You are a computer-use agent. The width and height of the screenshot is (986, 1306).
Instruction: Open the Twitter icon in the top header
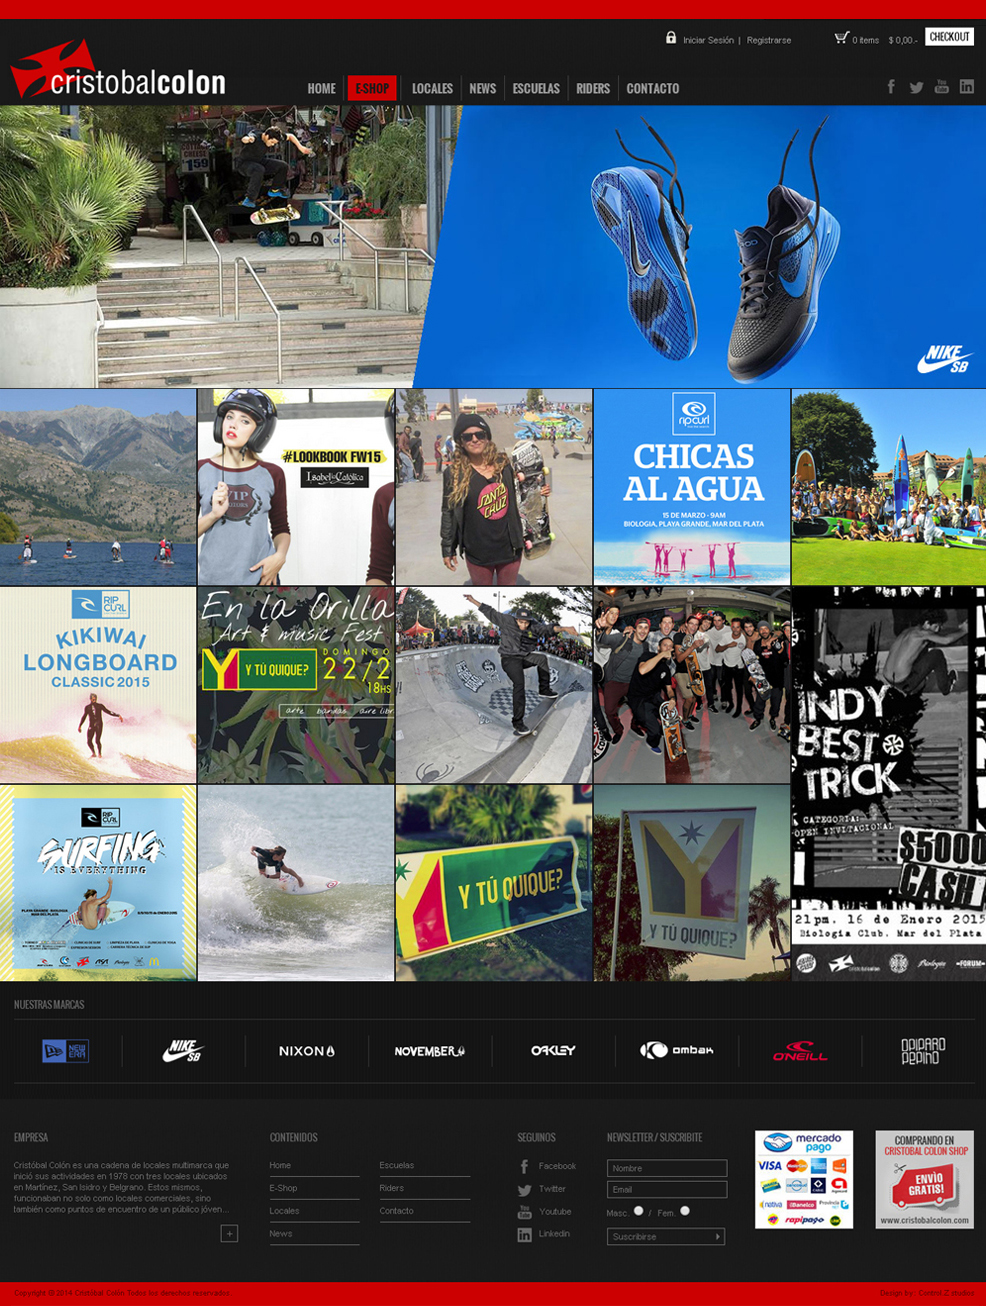click(x=916, y=88)
